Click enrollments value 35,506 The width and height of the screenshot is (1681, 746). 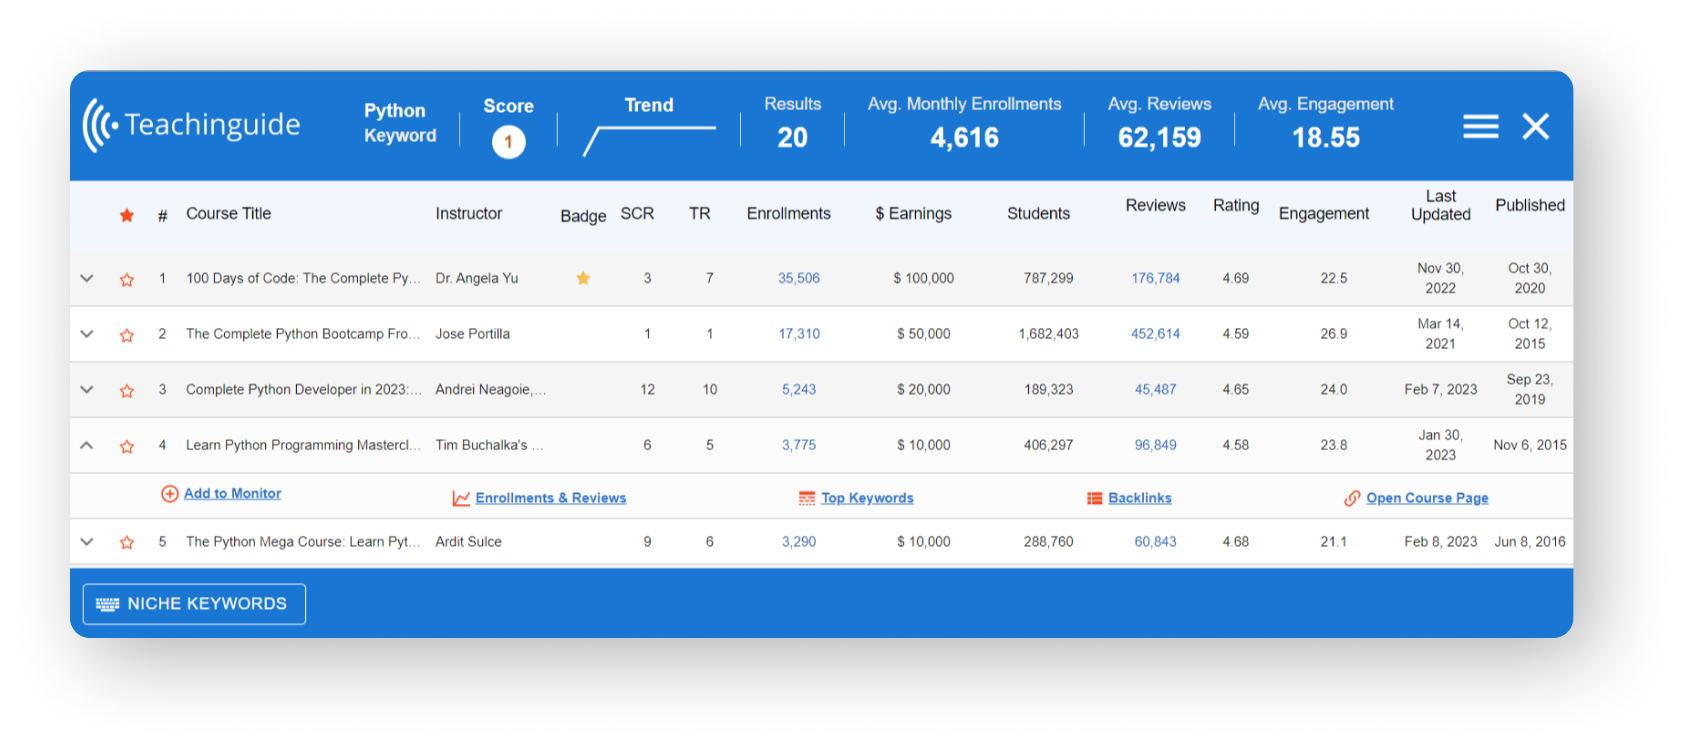tap(799, 278)
